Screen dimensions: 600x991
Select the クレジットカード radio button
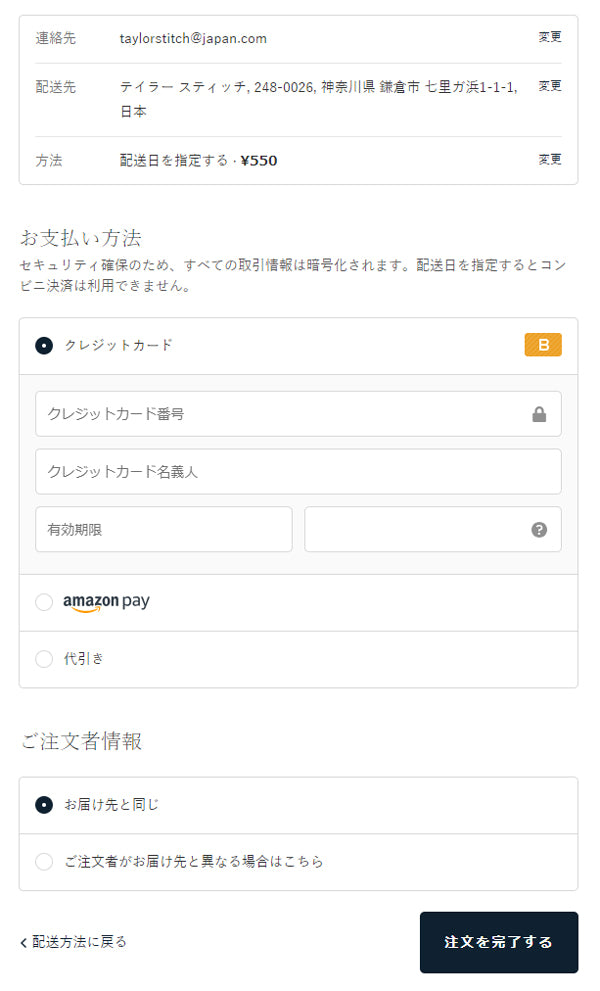(44, 346)
